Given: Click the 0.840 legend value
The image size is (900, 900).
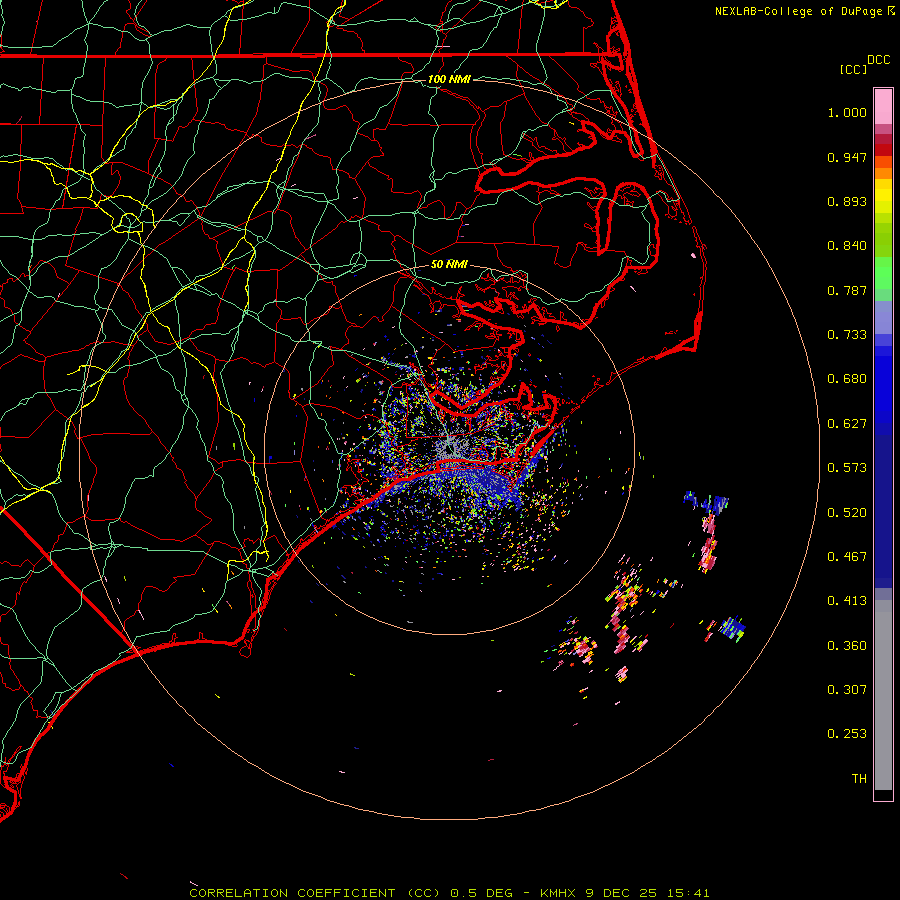Looking at the screenshot, I should (847, 246).
